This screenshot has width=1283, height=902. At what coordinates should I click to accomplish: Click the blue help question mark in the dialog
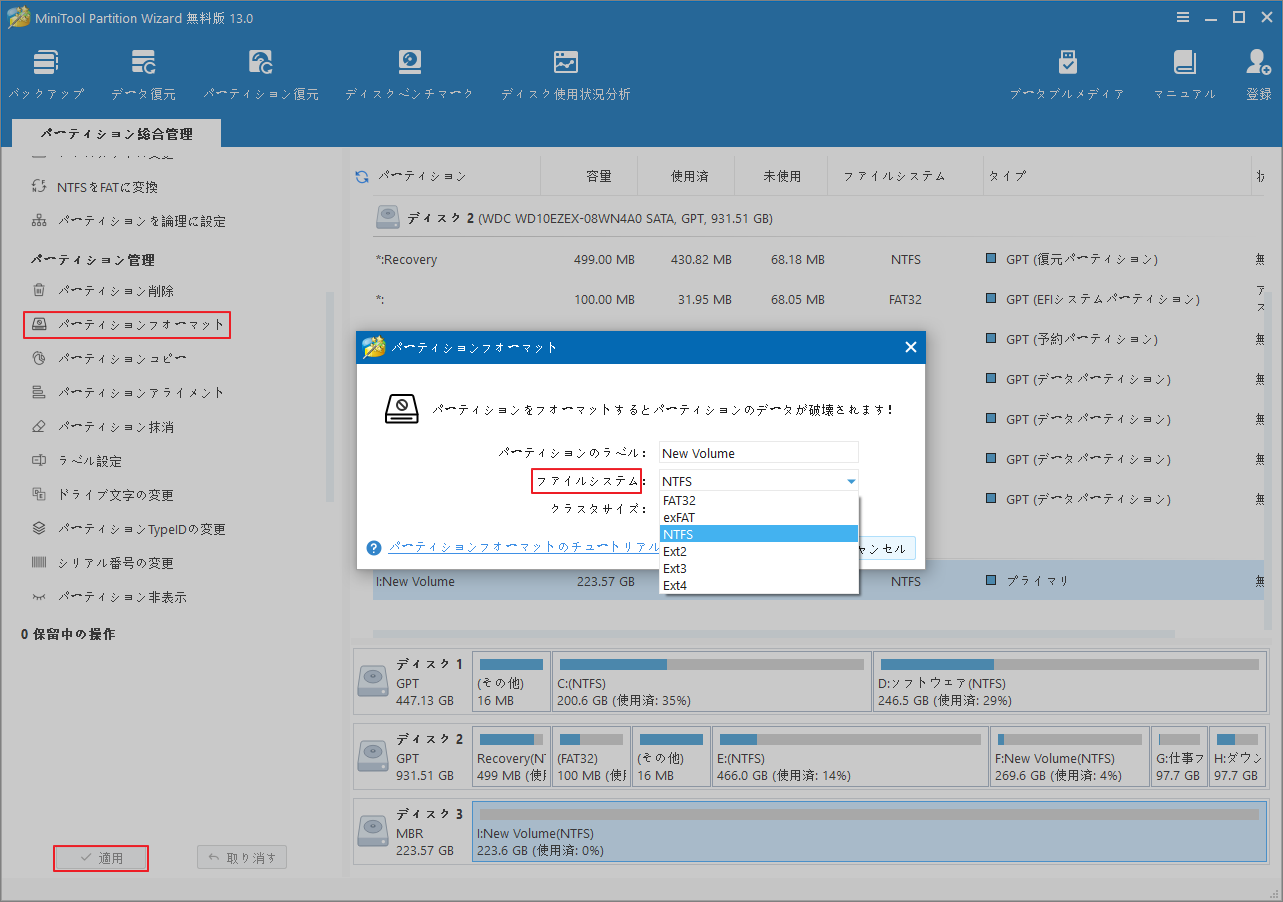(x=373, y=547)
